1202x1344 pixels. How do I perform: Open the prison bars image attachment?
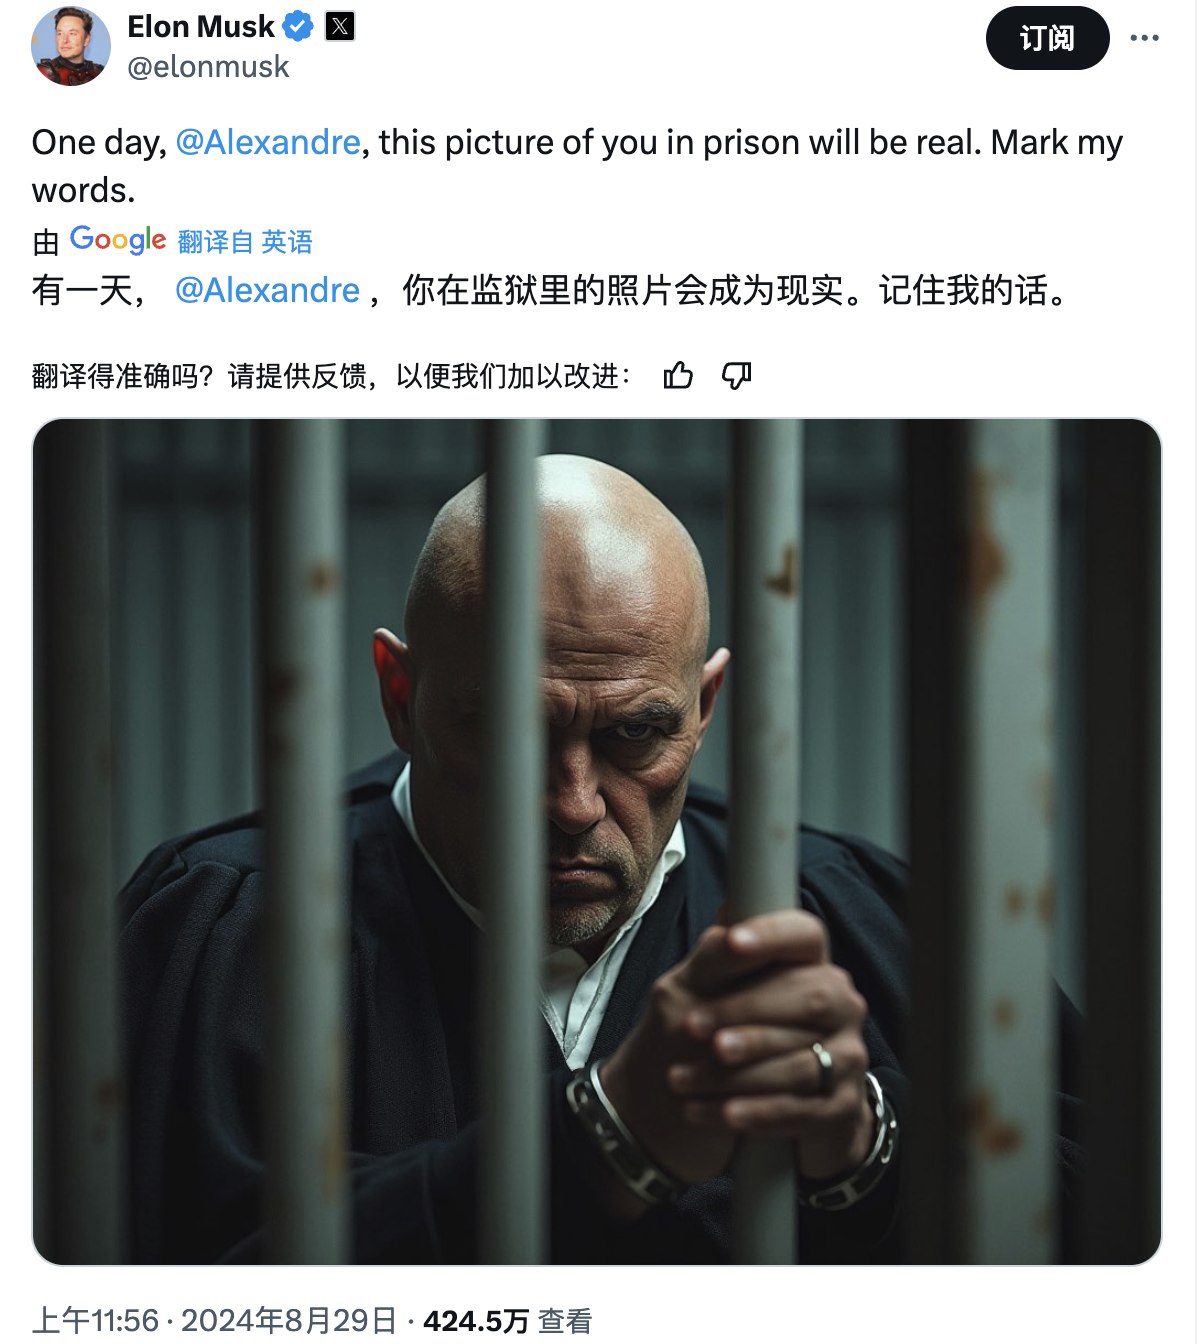[x=597, y=841]
